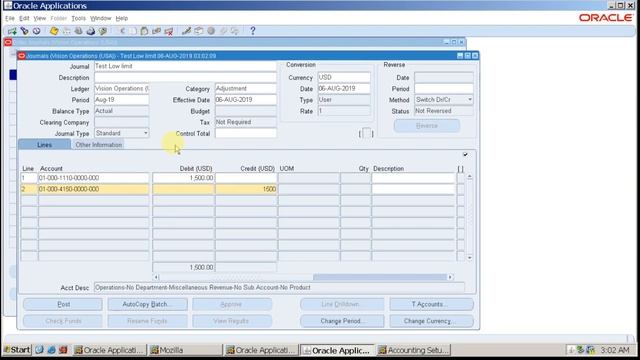
Task: Click the AutoCopy Batch button
Action: 147,304
